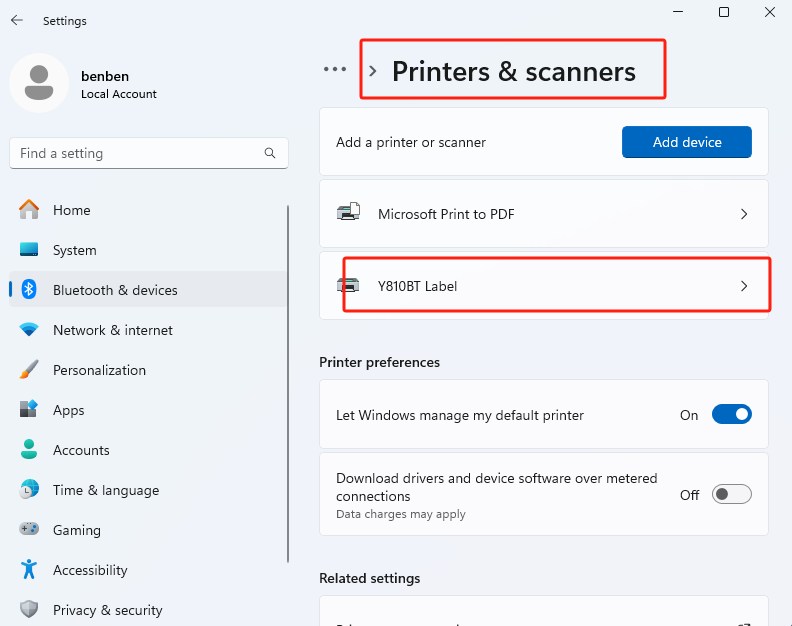This screenshot has height=626, width=792.
Task: Click the Privacy & security shield icon
Action: pos(29,609)
